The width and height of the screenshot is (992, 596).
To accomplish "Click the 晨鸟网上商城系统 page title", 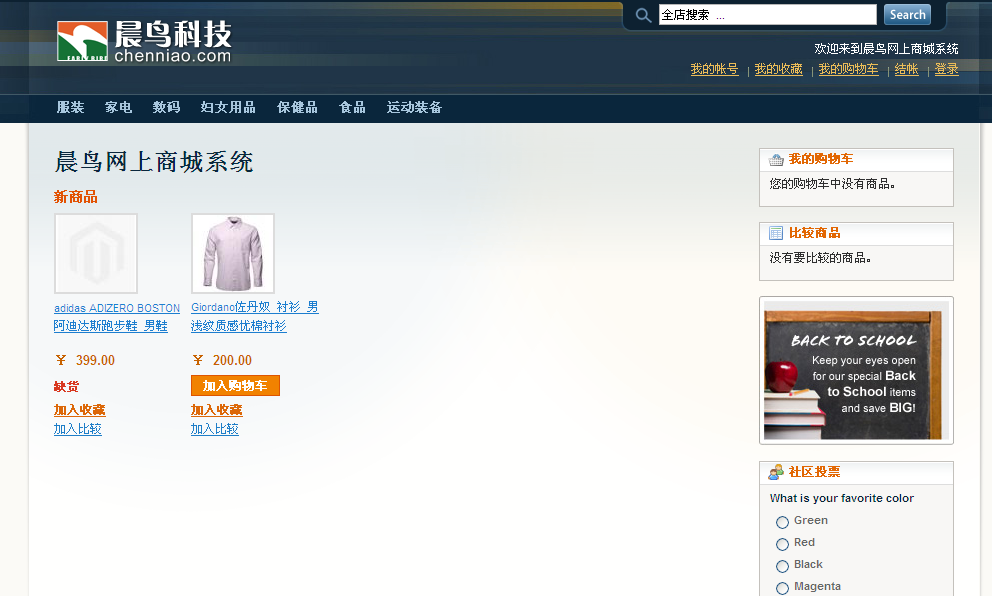I will point(154,162).
